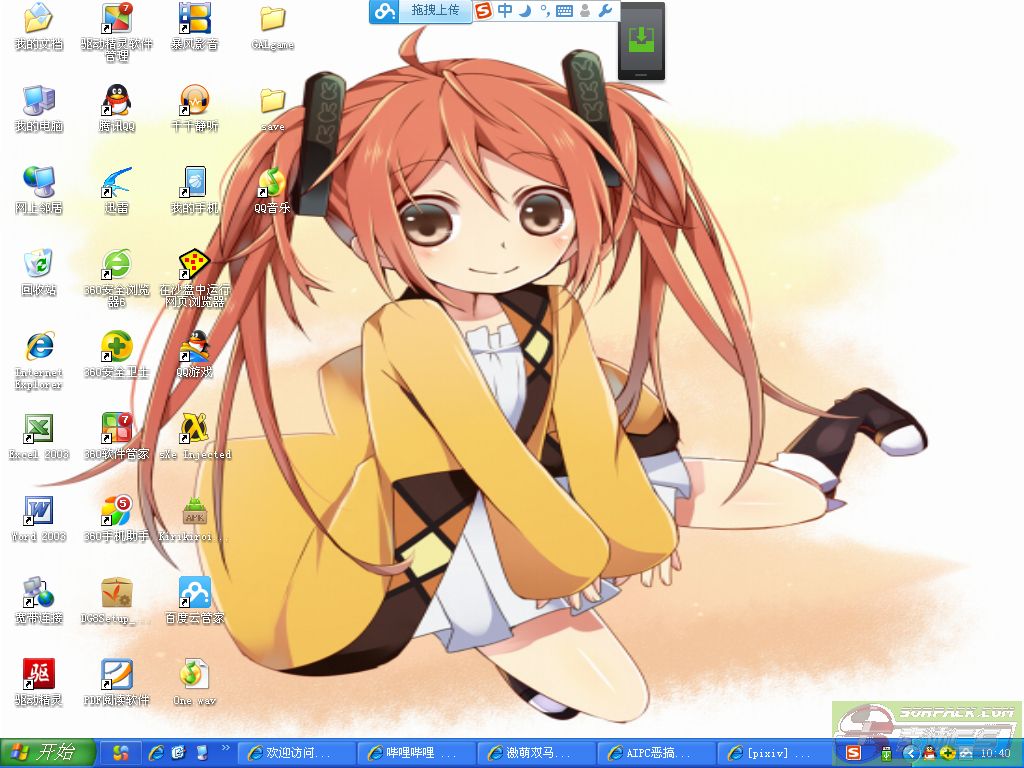This screenshot has height=768, width=1024.
Task: Select the Xunlei (迅雷) download shortcut
Action: [x=117, y=183]
